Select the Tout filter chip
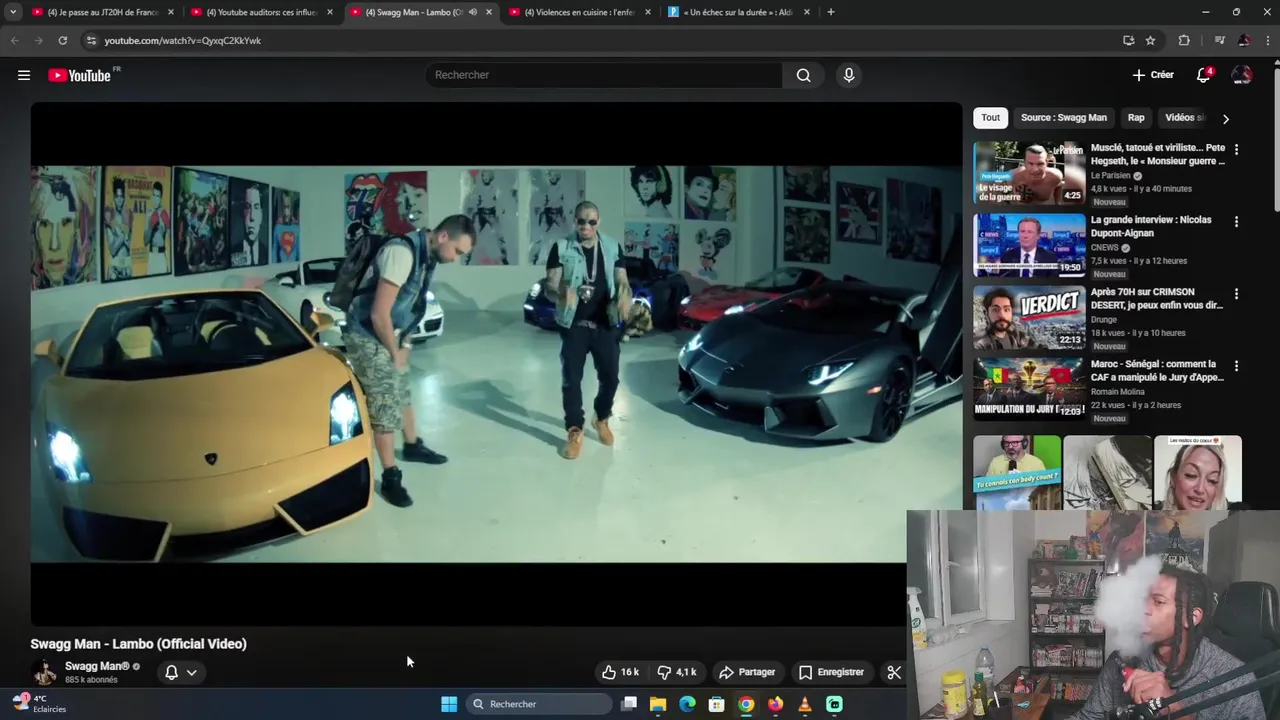Screen dimensions: 1280x720 990,117
